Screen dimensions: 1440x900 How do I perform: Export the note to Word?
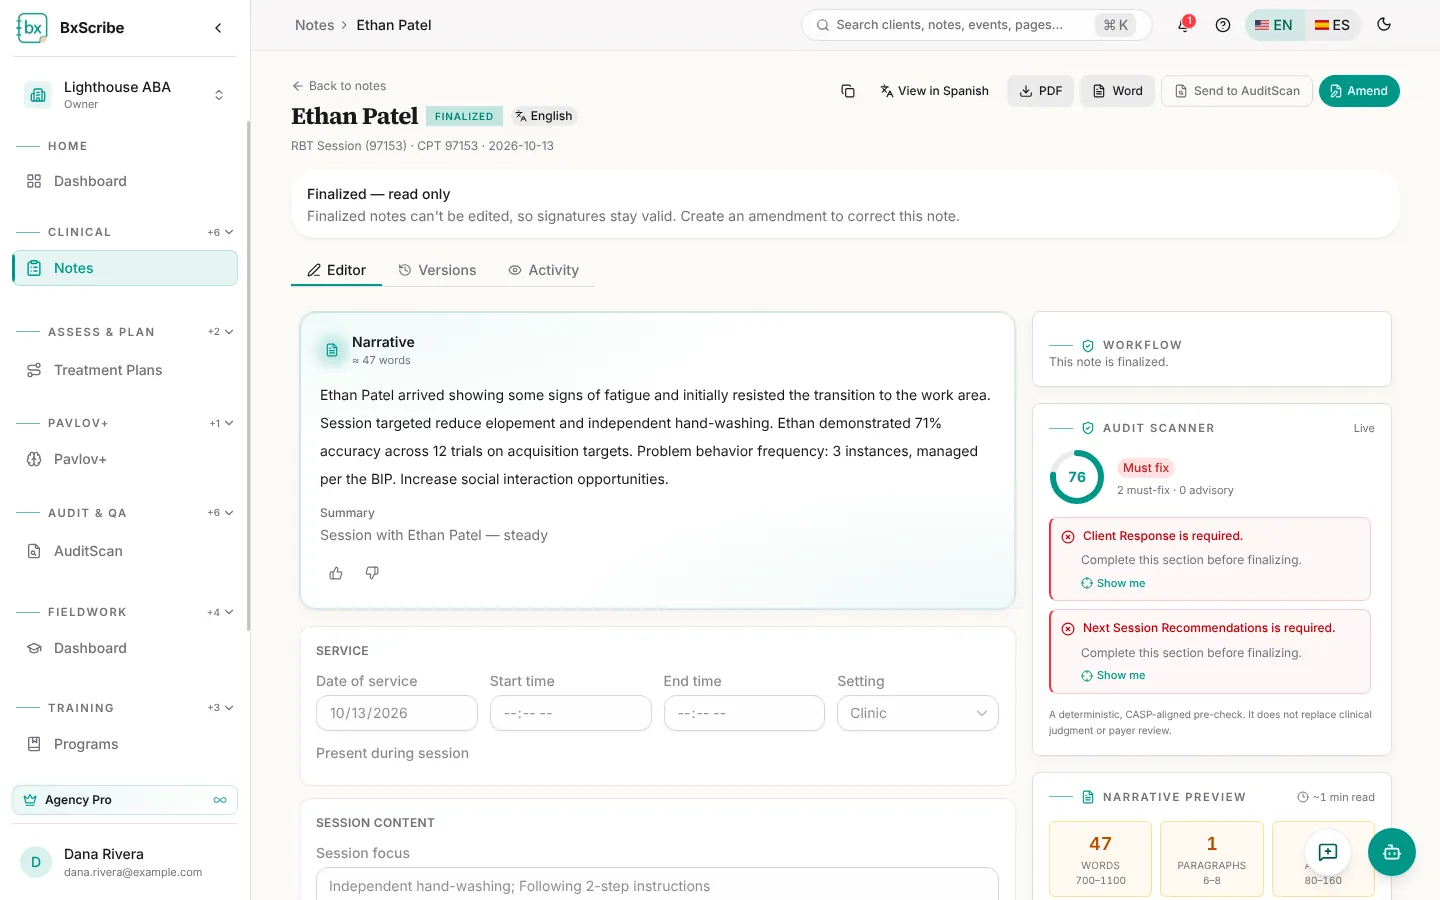(x=1118, y=91)
